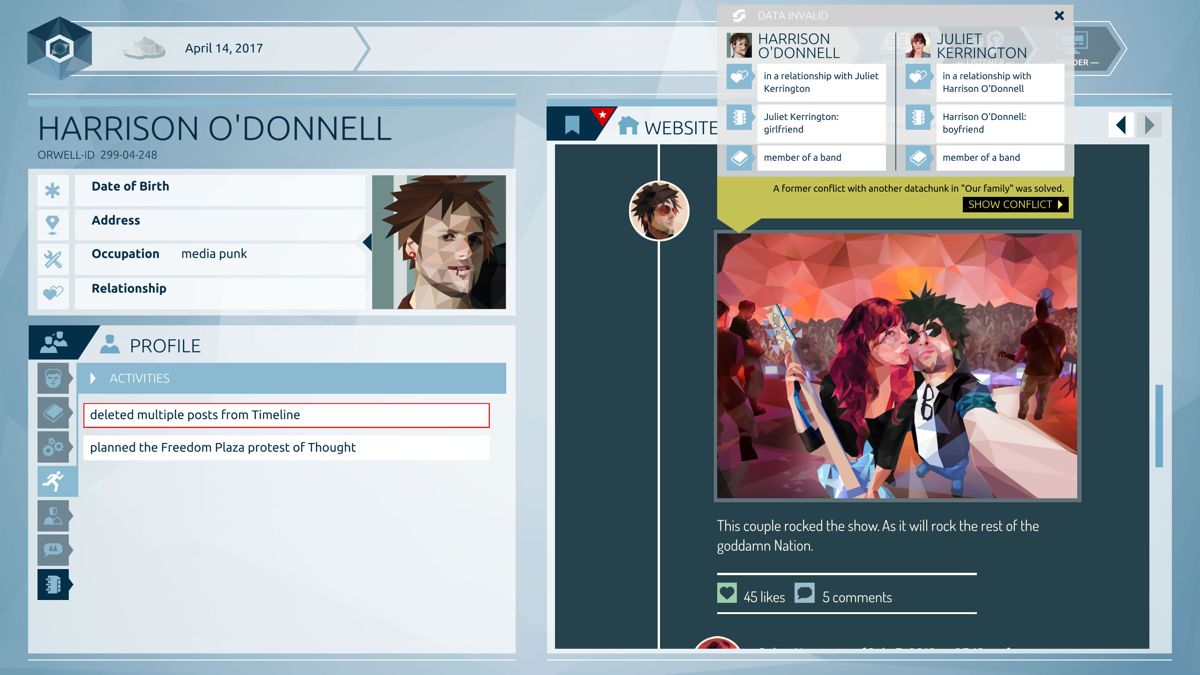Select the person category icon below Activities
This screenshot has height=675, width=1200.
tap(54, 515)
